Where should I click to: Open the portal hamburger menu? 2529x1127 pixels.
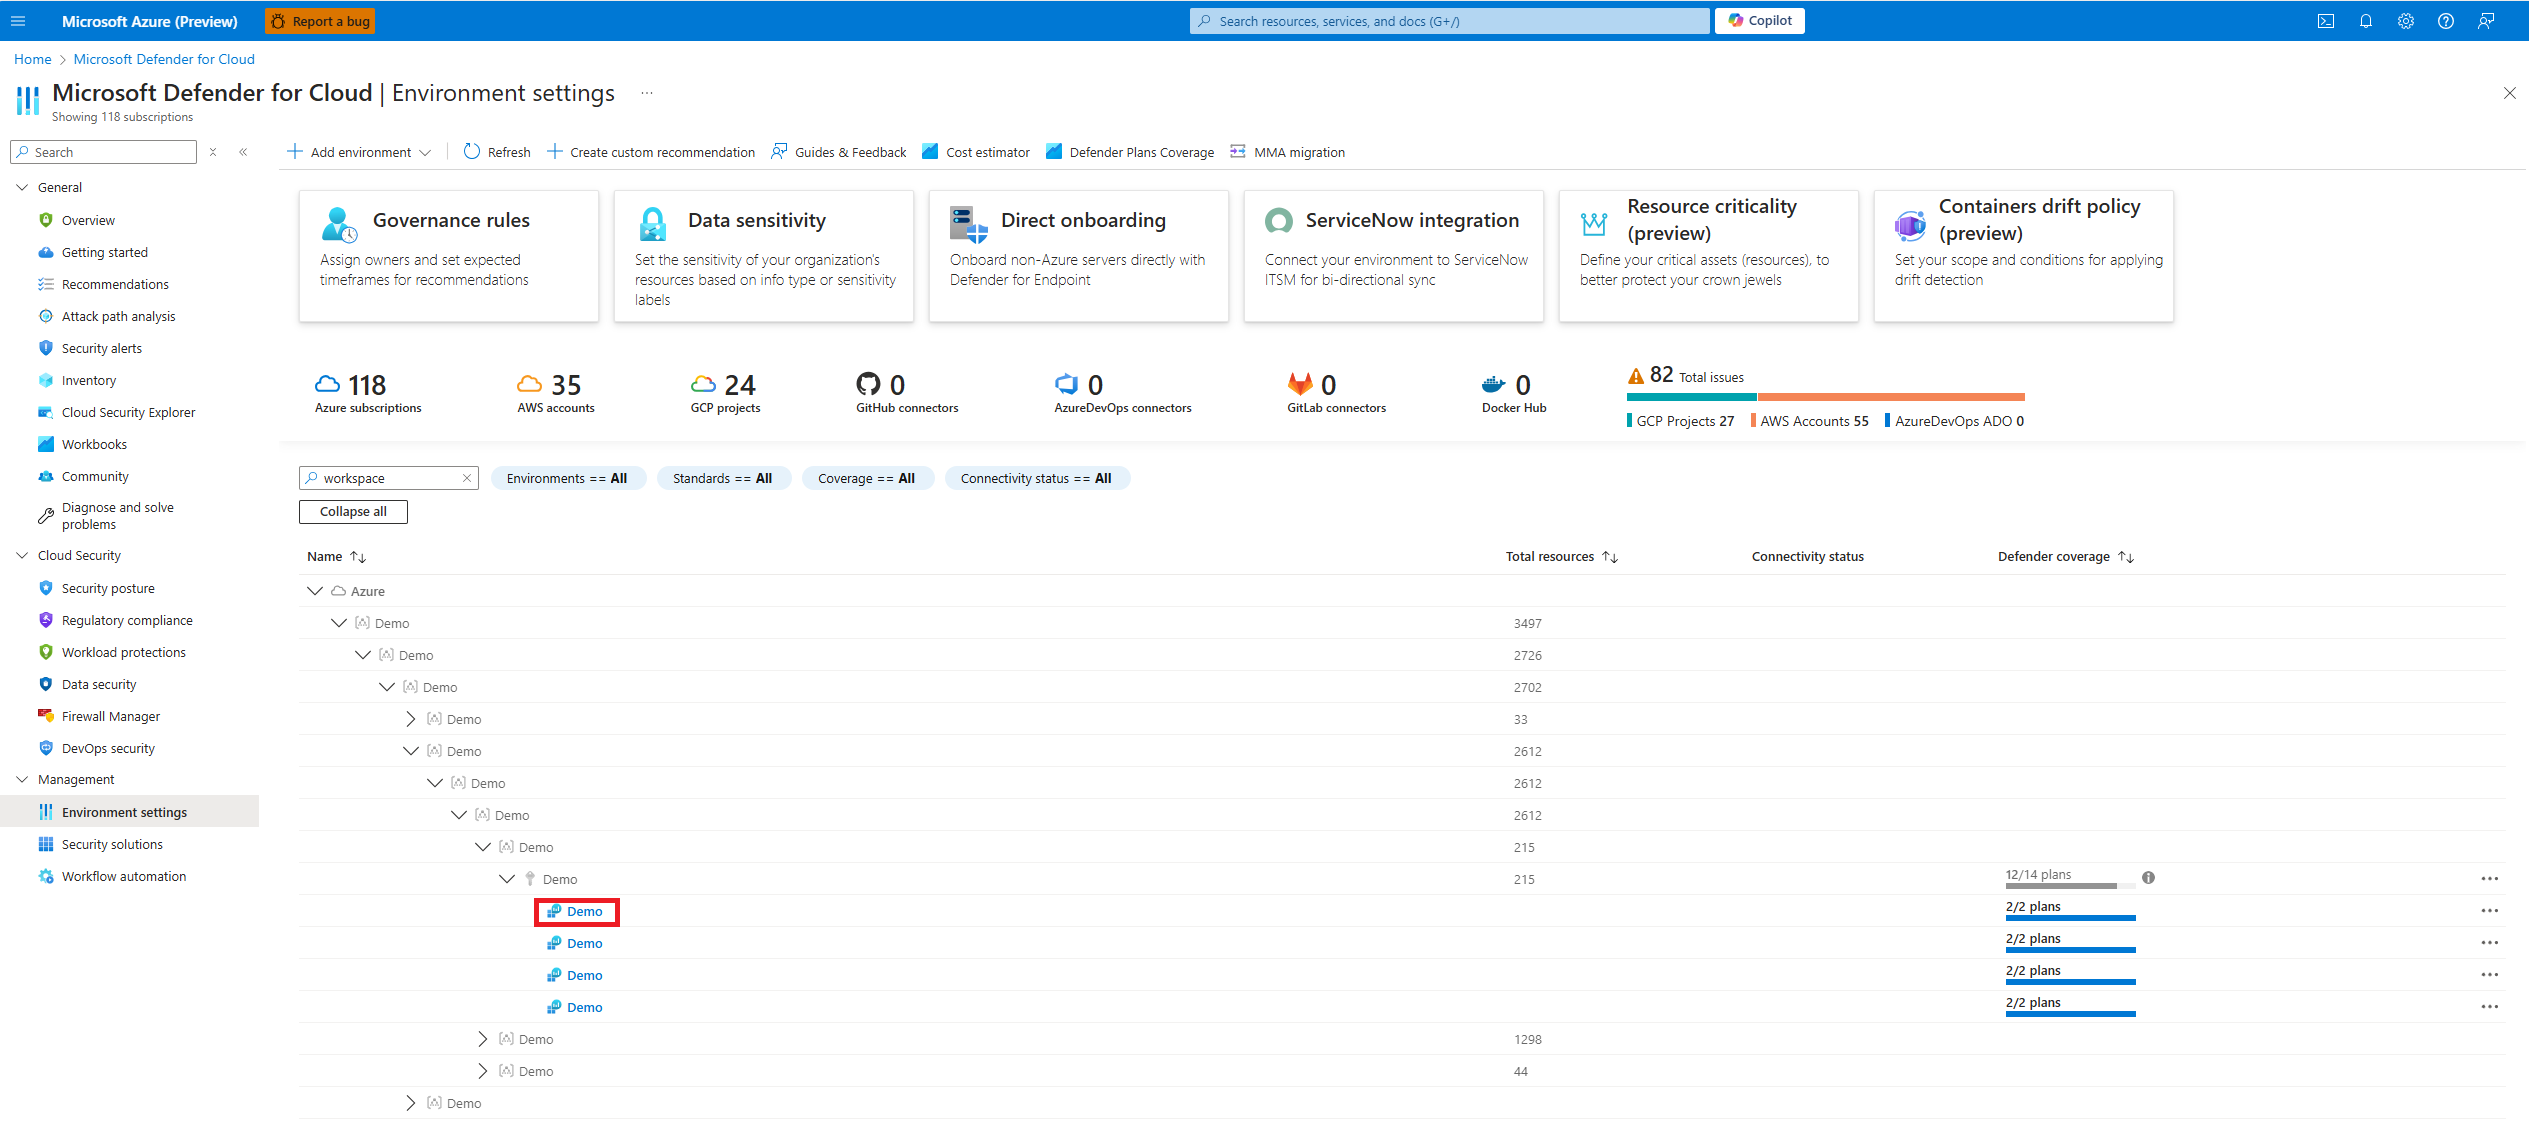(x=18, y=21)
